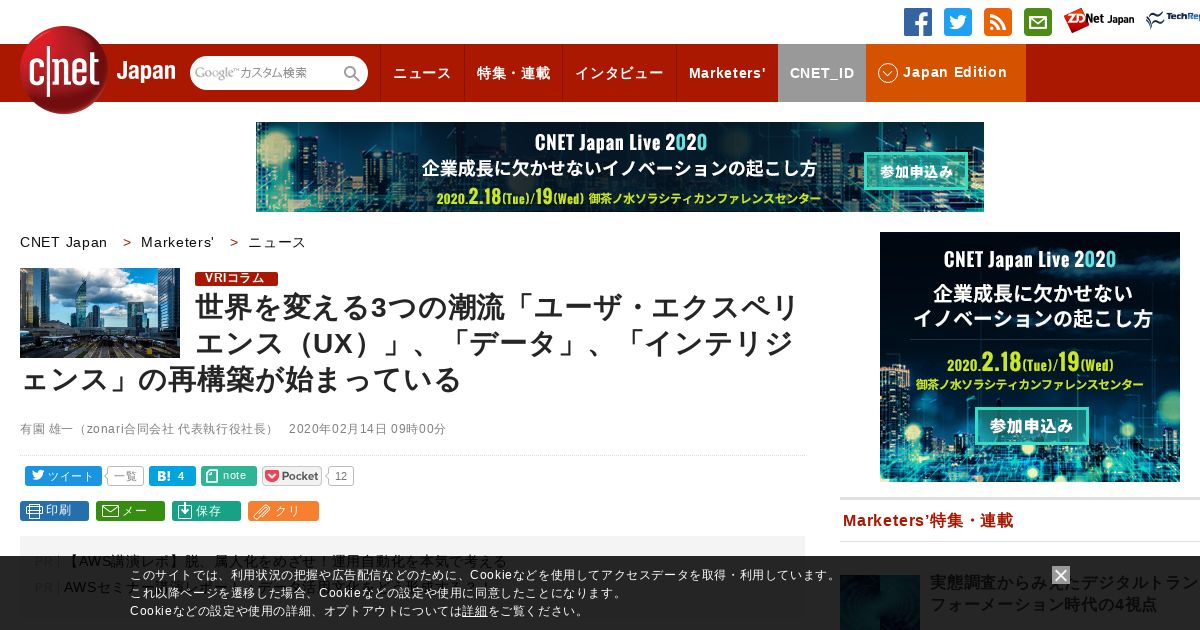Visit the TechRepublic logo link
The height and width of the screenshot is (630, 1200).
pyautogui.click(x=1172, y=20)
